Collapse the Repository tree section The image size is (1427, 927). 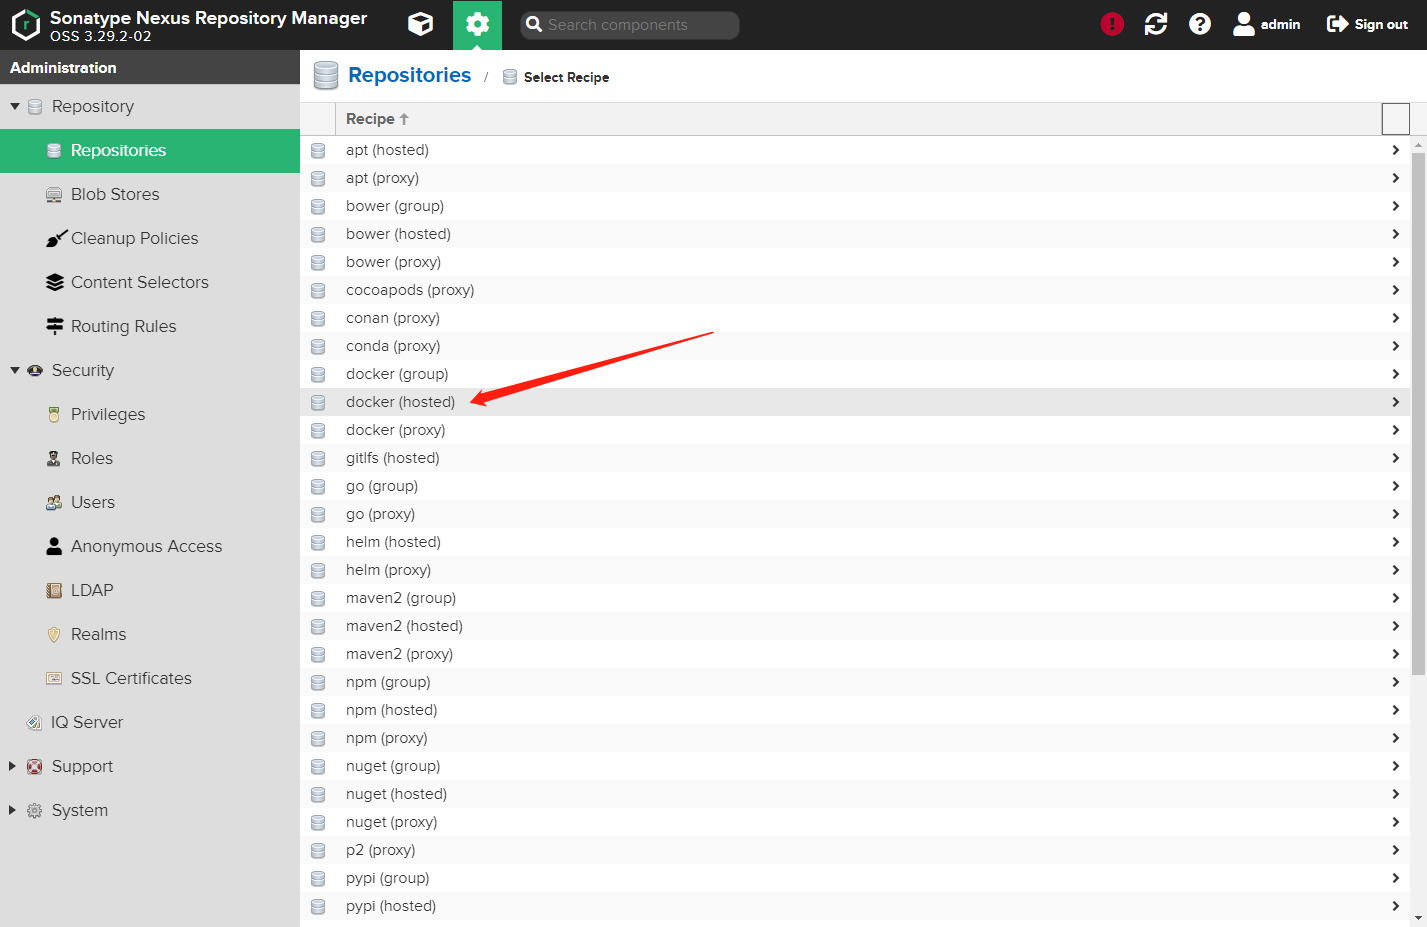(15, 106)
